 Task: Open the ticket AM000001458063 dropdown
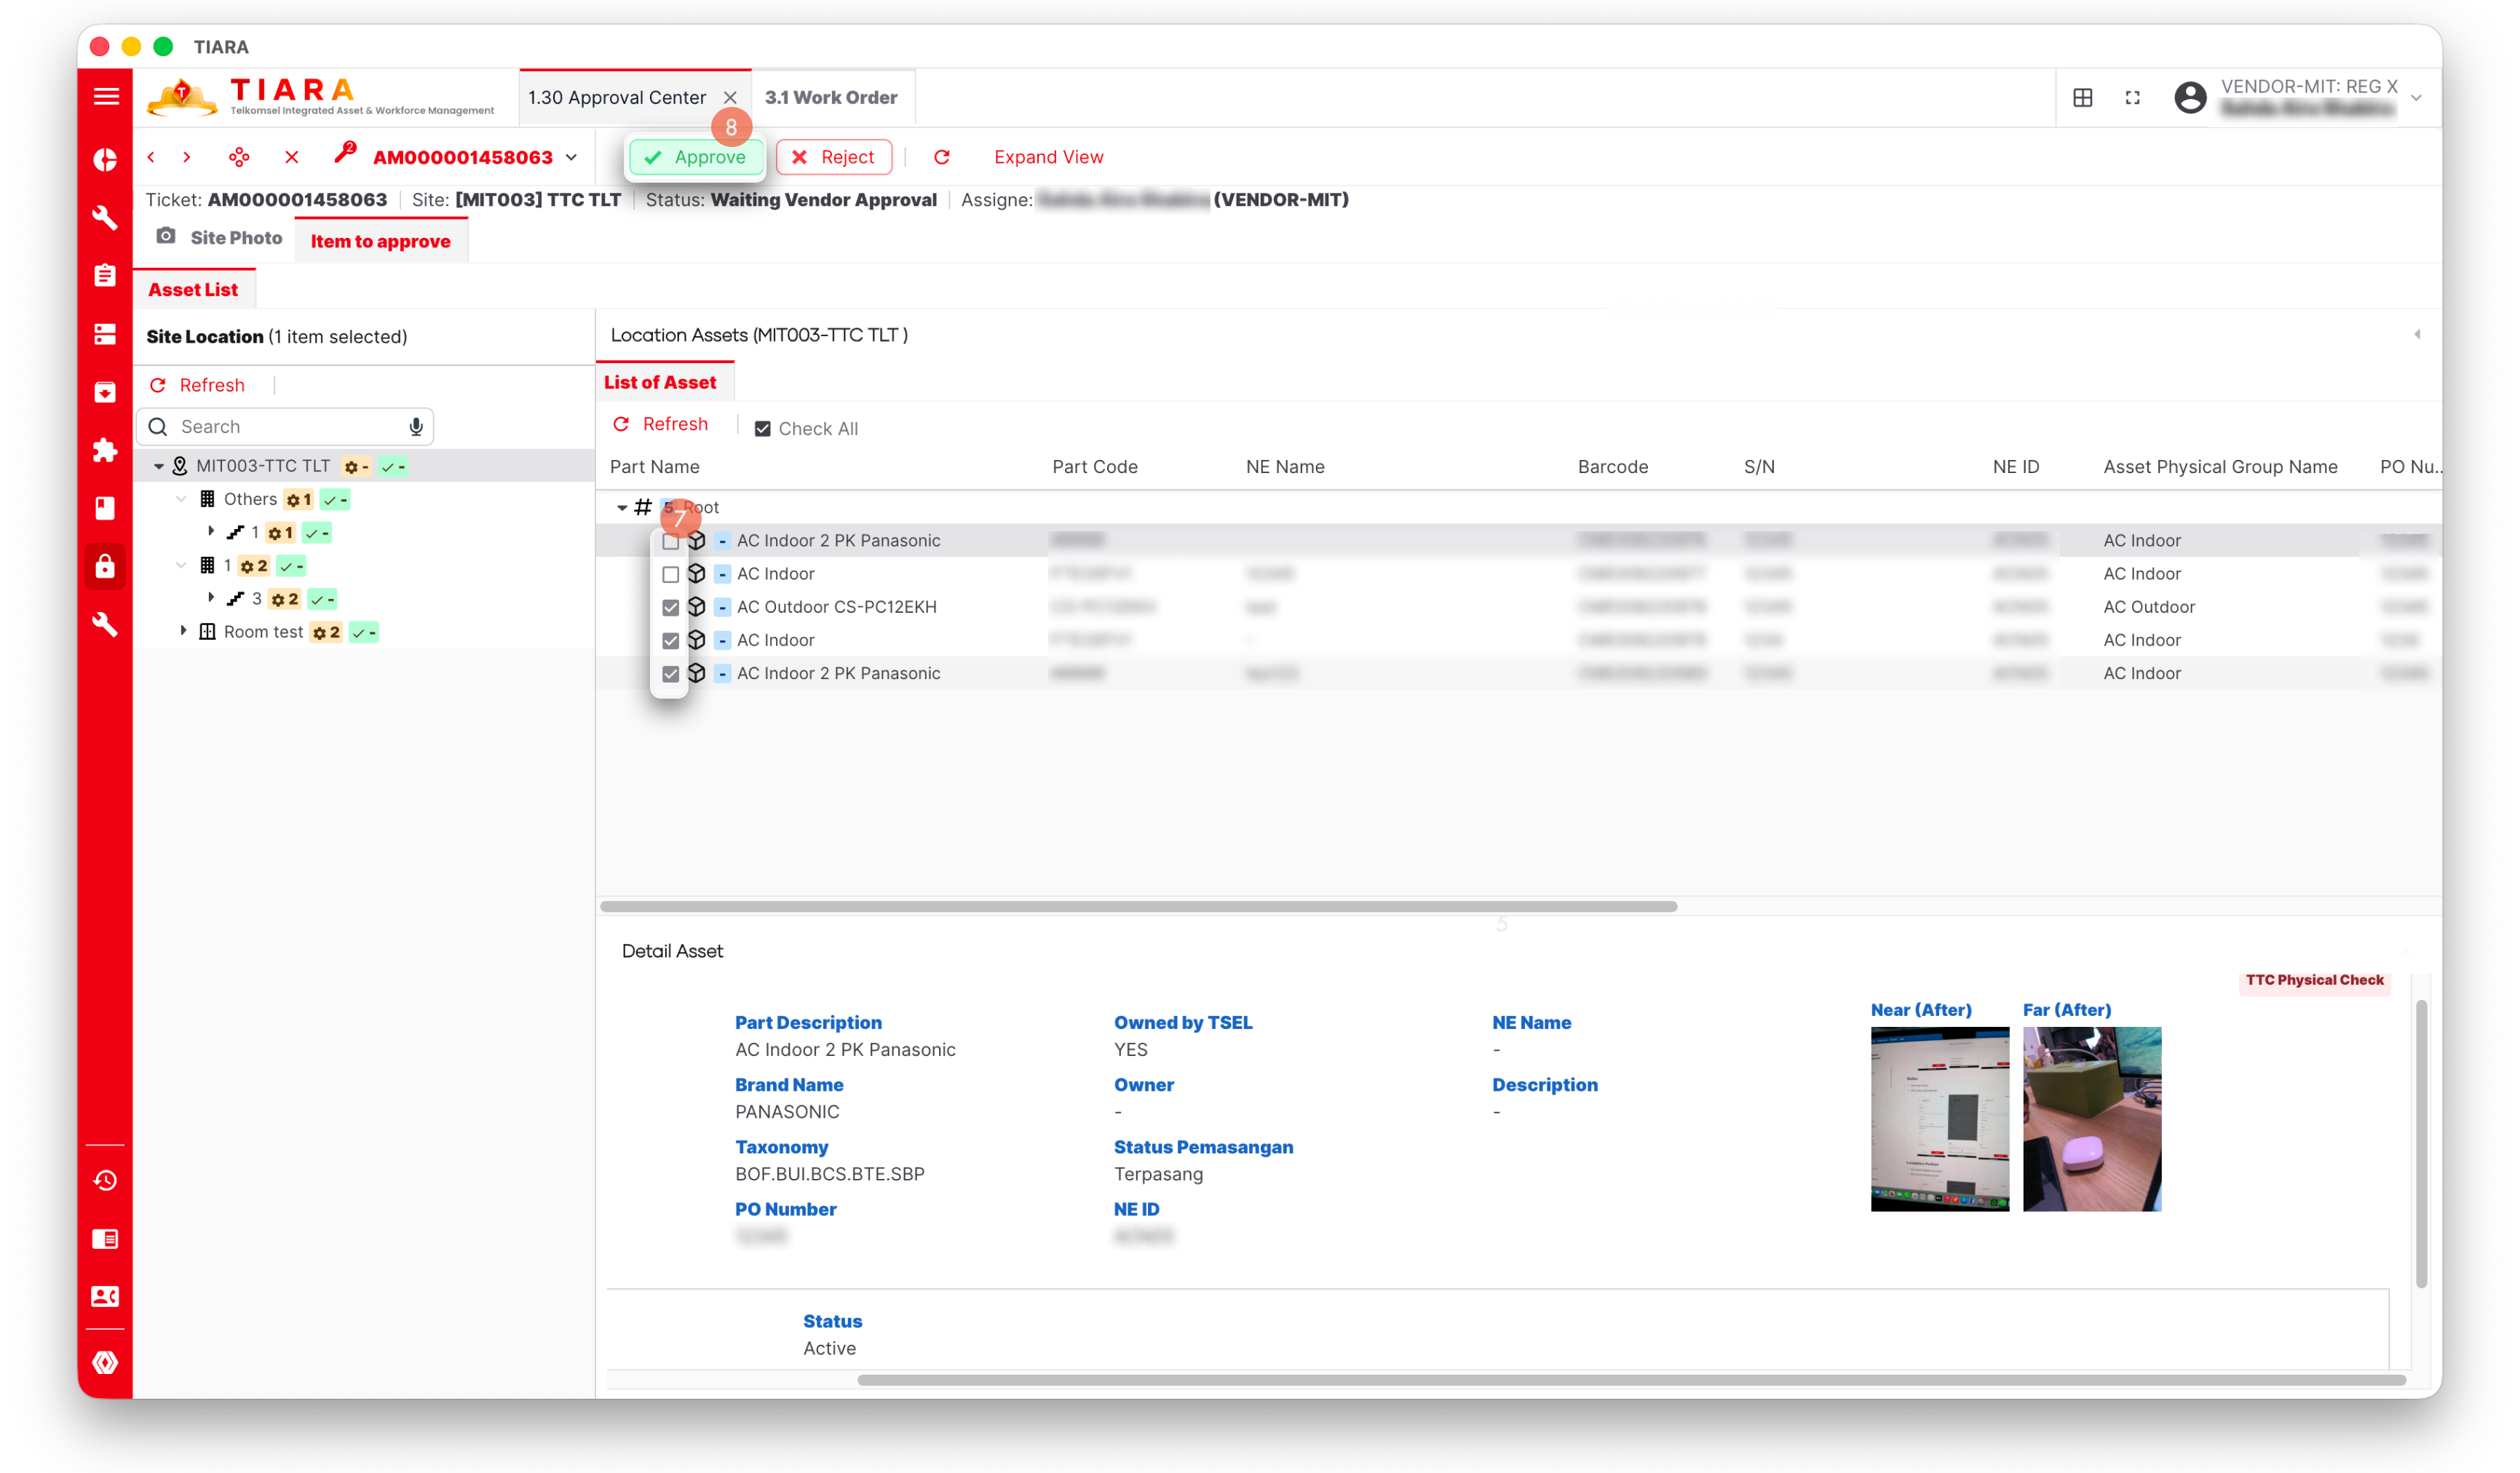[571, 157]
